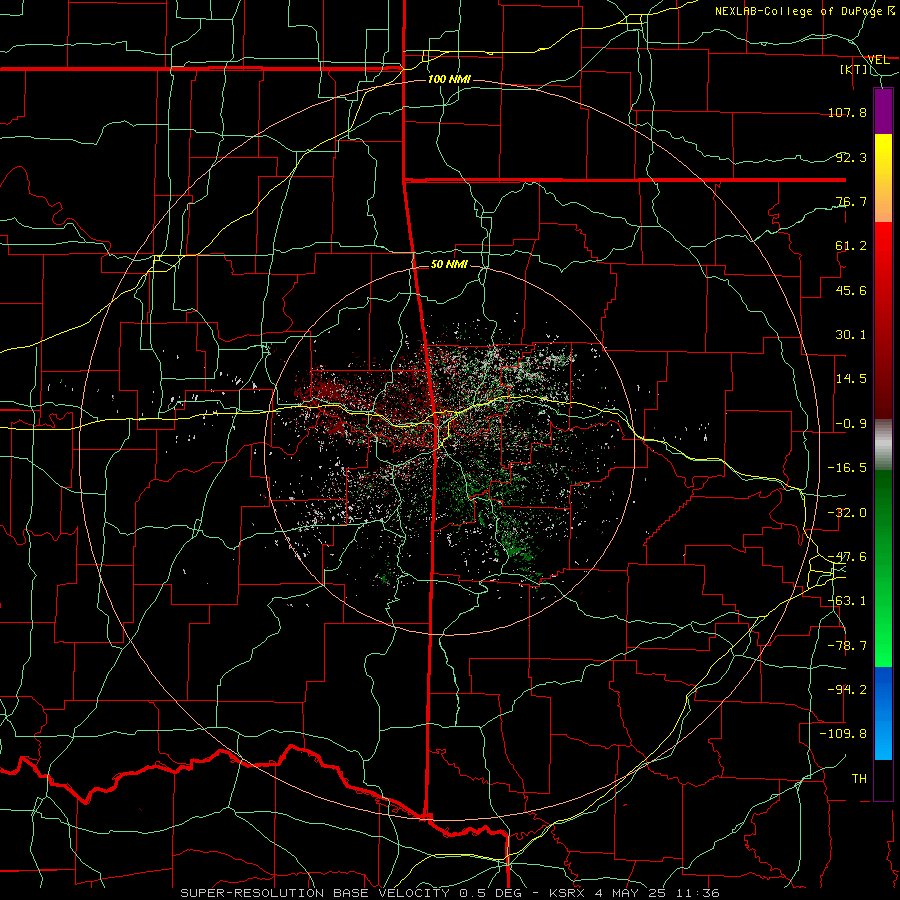Click the -63.1 velocity scale value
This screenshot has width=900, height=900.
coord(847,601)
